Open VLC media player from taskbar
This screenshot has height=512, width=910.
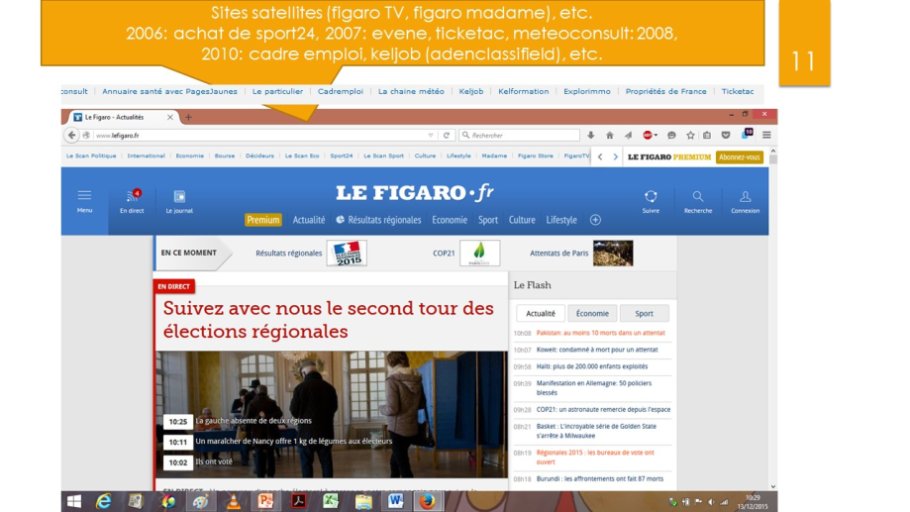[x=233, y=502]
